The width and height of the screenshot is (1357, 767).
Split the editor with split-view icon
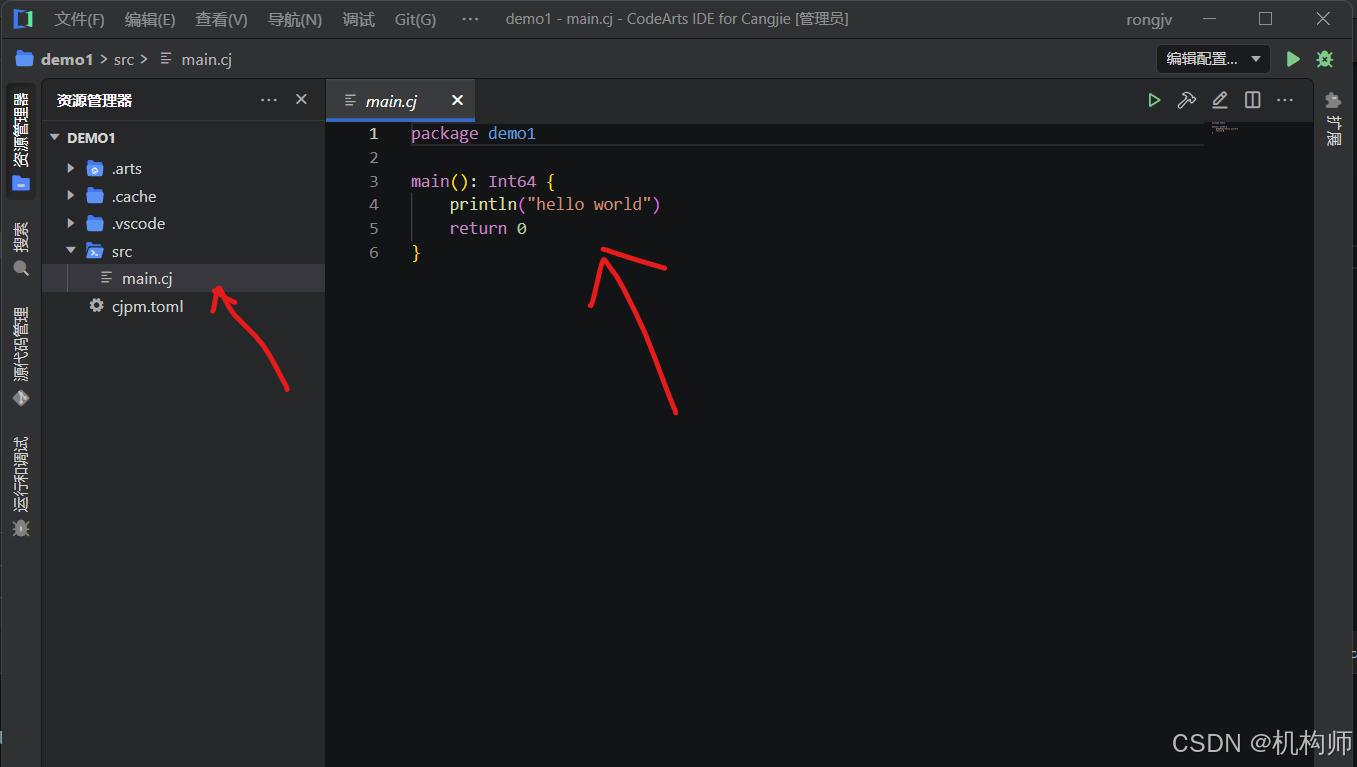point(1252,100)
